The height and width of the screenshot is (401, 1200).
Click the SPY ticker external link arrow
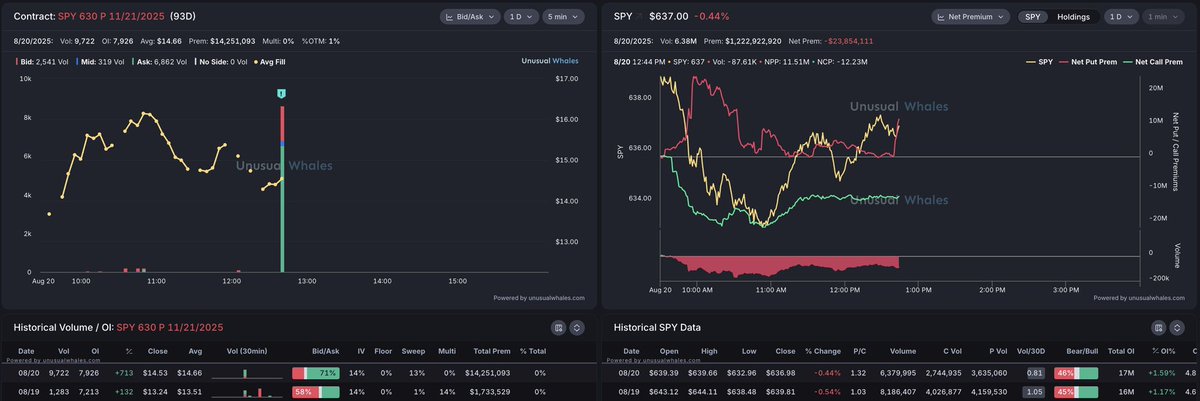639,17
